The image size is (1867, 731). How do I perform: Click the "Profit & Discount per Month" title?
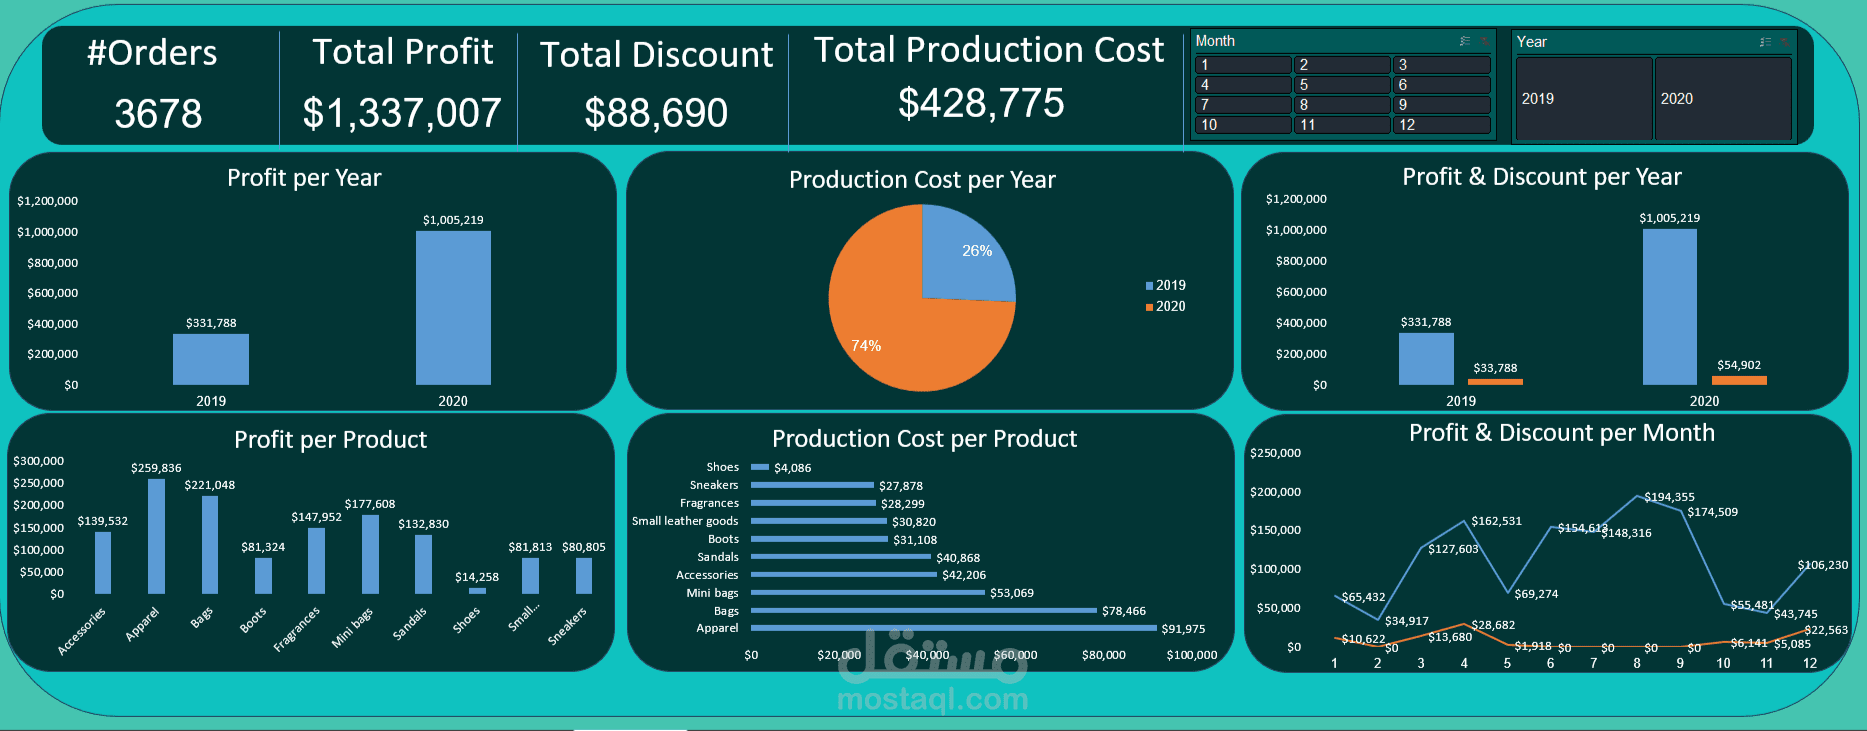click(1562, 433)
